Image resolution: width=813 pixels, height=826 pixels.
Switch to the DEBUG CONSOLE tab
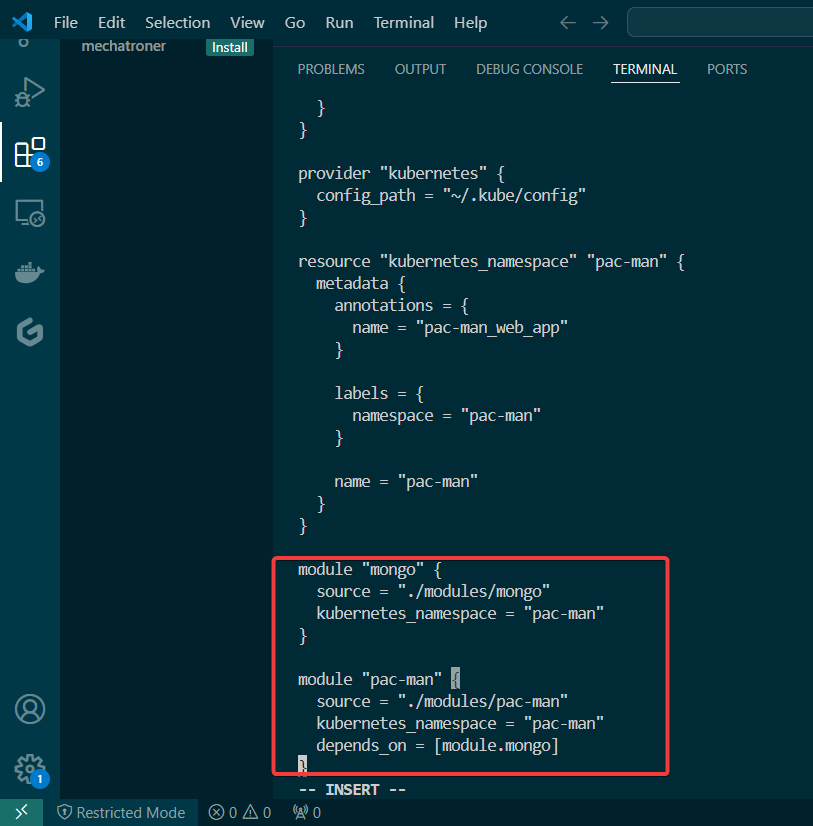pyautogui.click(x=529, y=69)
